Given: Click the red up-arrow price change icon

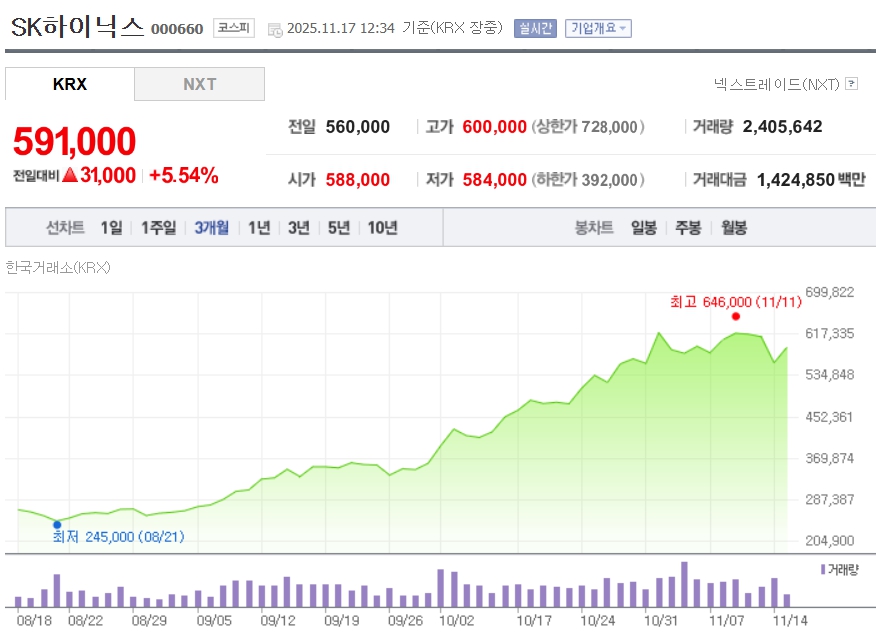Looking at the screenshot, I should (70, 176).
